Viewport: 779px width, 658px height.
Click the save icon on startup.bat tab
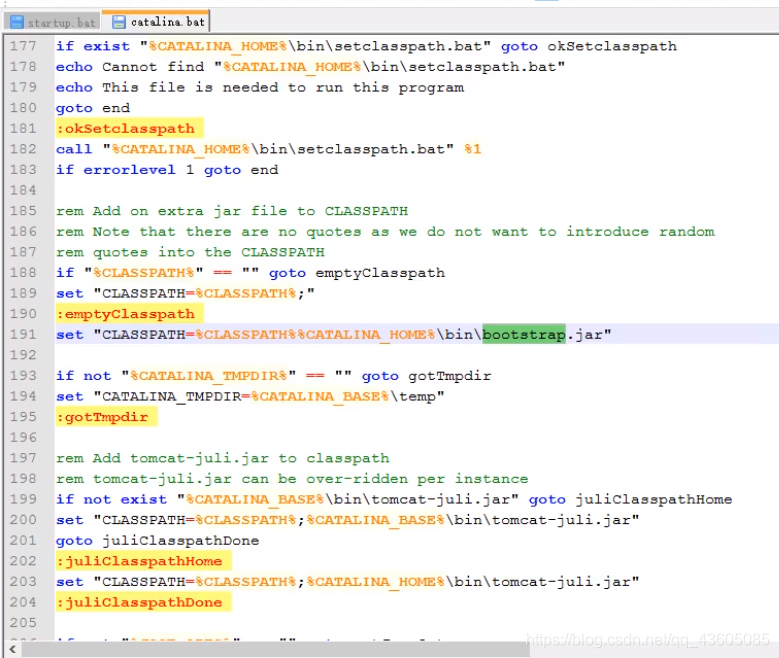(17, 22)
